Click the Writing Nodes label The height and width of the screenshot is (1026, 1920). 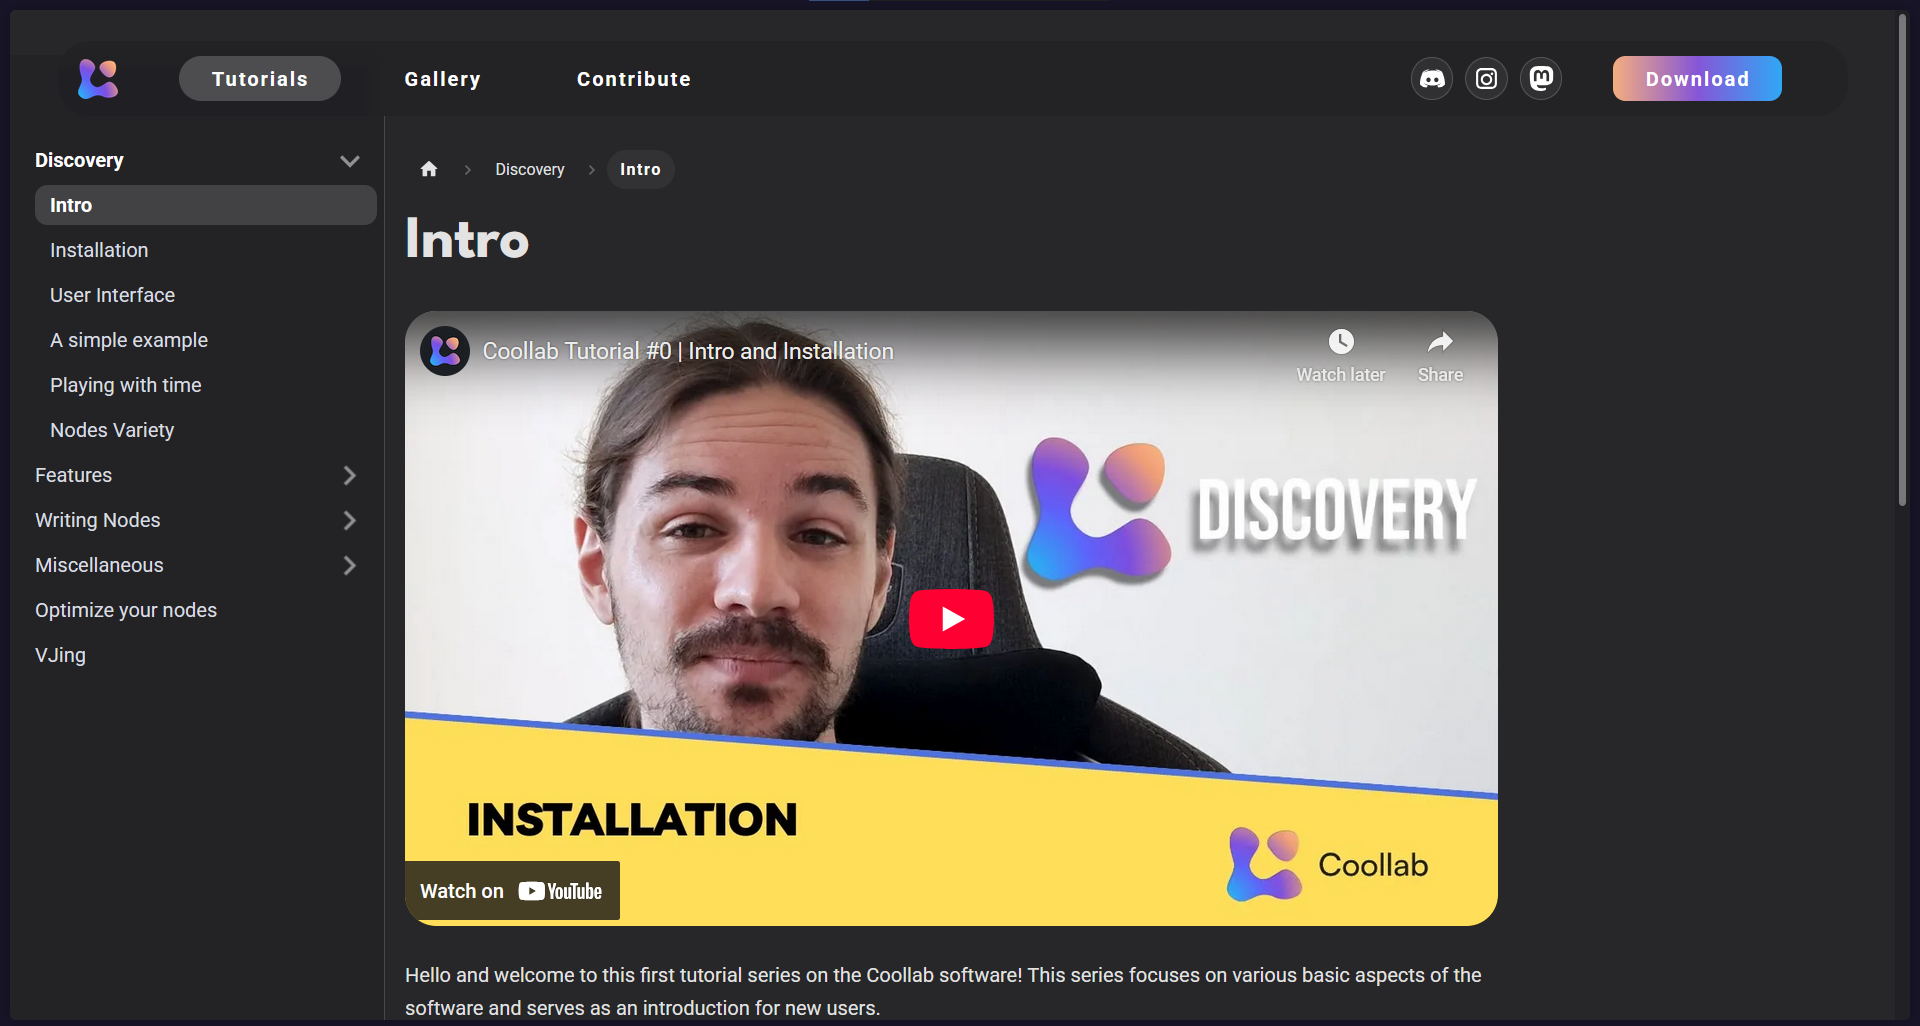click(97, 520)
